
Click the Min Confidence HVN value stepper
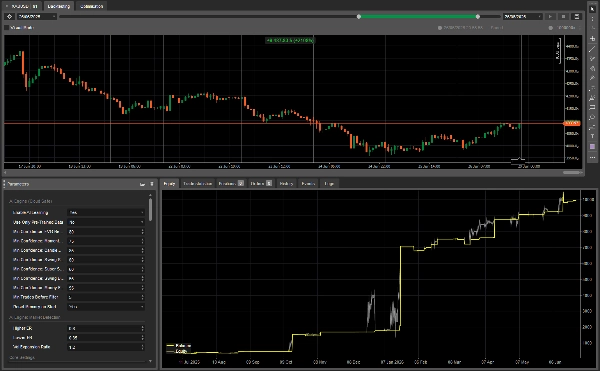click(x=142, y=232)
